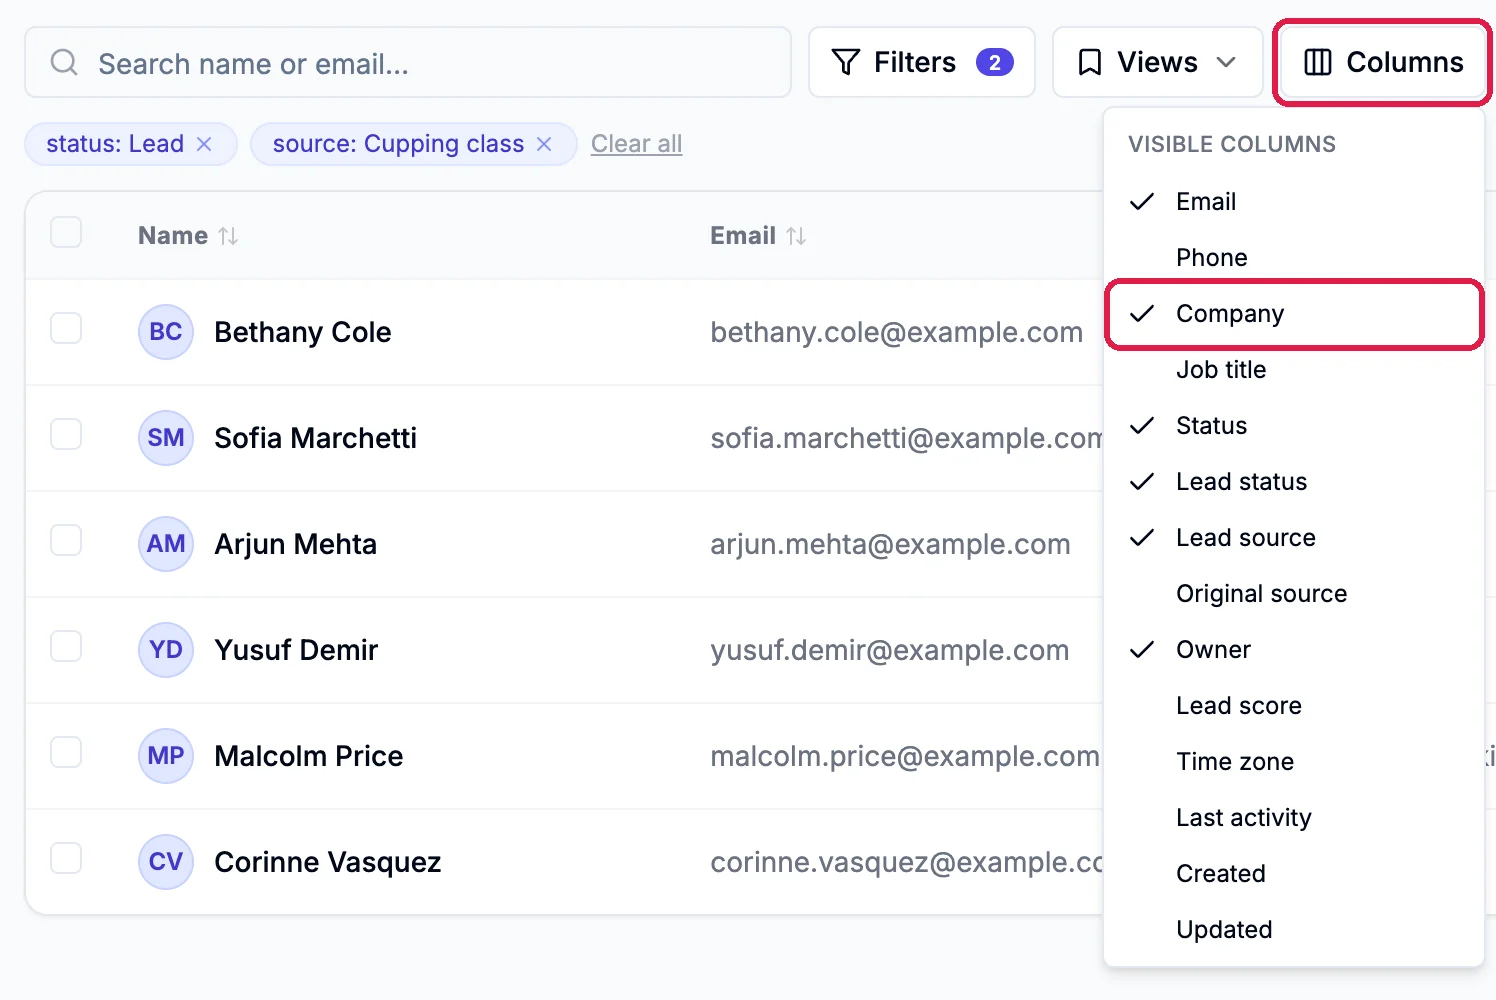
Task: Sort by Name column arrows
Action: (228, 236)
